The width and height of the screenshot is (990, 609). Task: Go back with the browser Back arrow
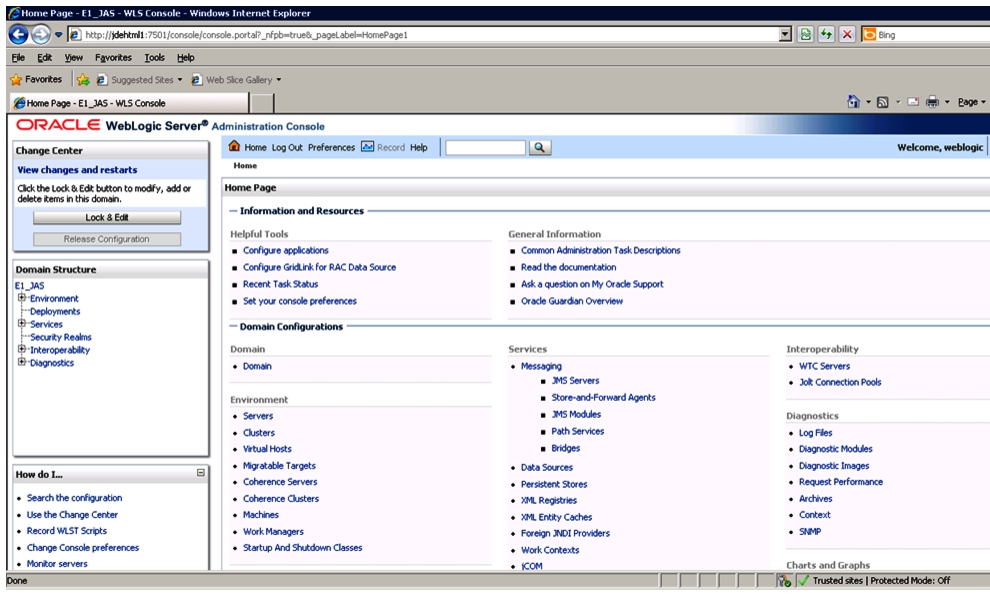[18, 35]
